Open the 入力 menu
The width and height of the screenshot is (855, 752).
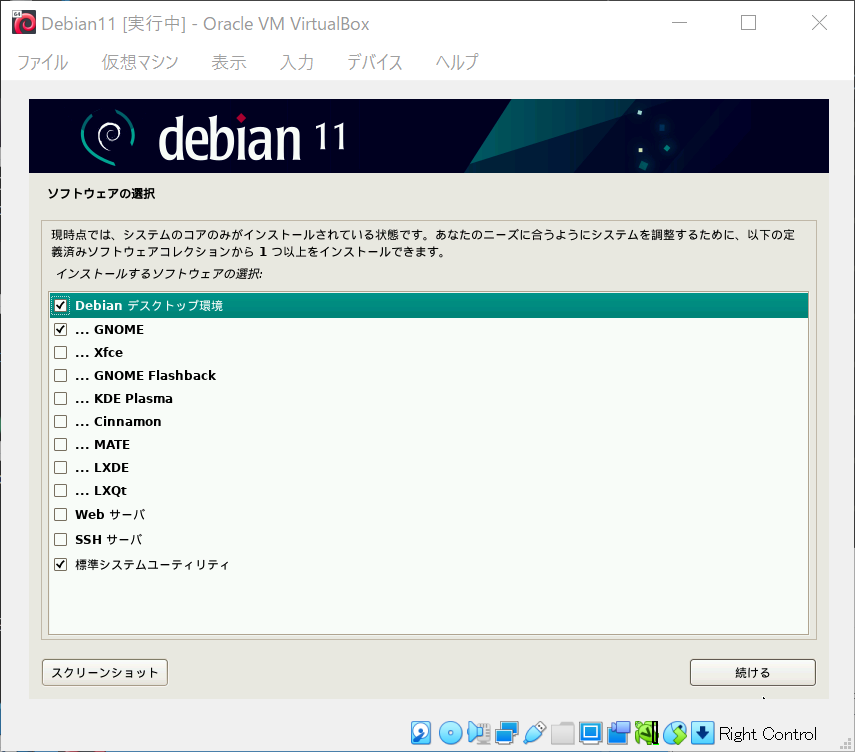[x=297, y=62]
